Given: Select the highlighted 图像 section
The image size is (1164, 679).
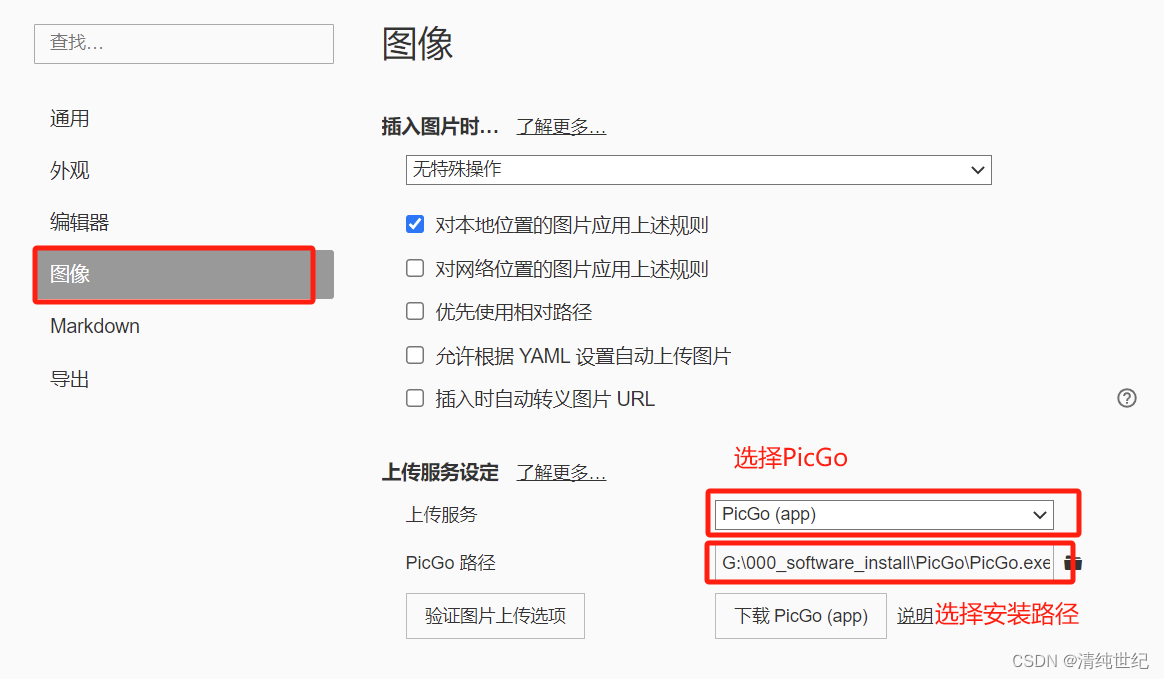Looking at the screenshot, I should tap(70, 274).
